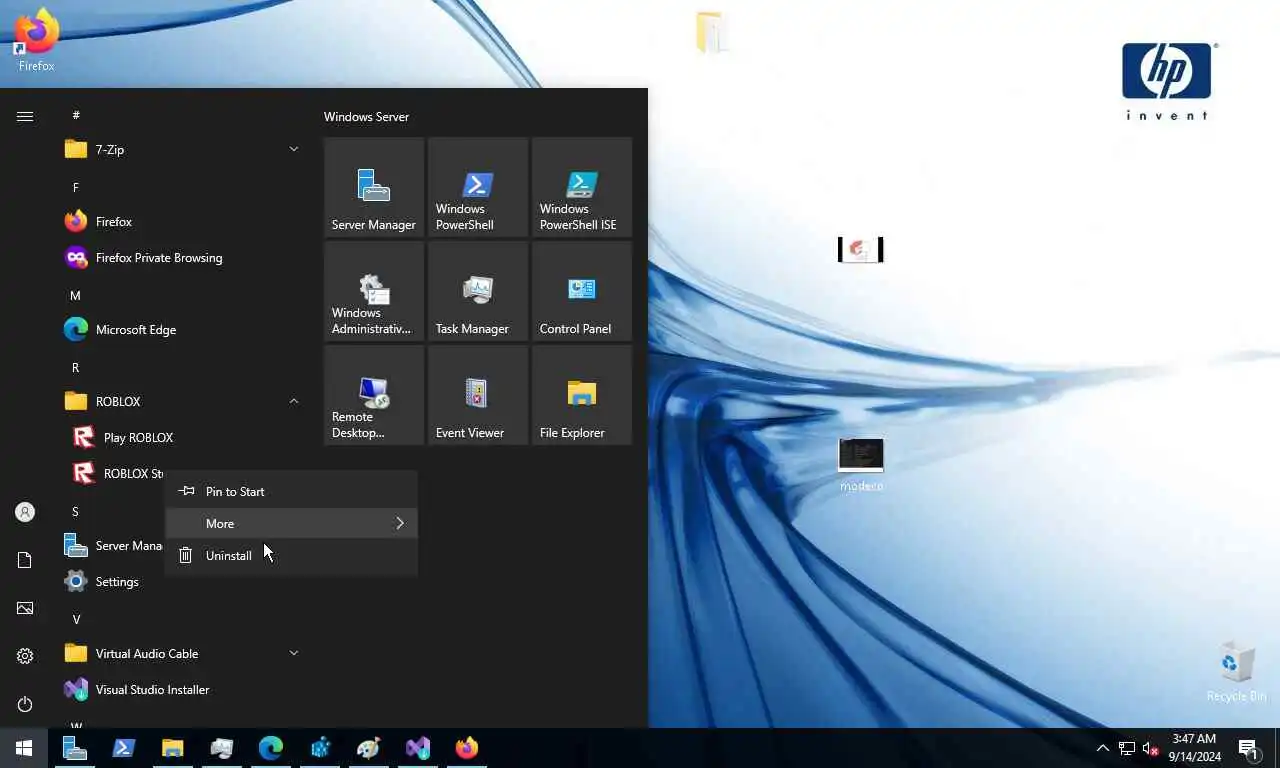Open the Settings gear in Start rail

[x=25, y=656]
